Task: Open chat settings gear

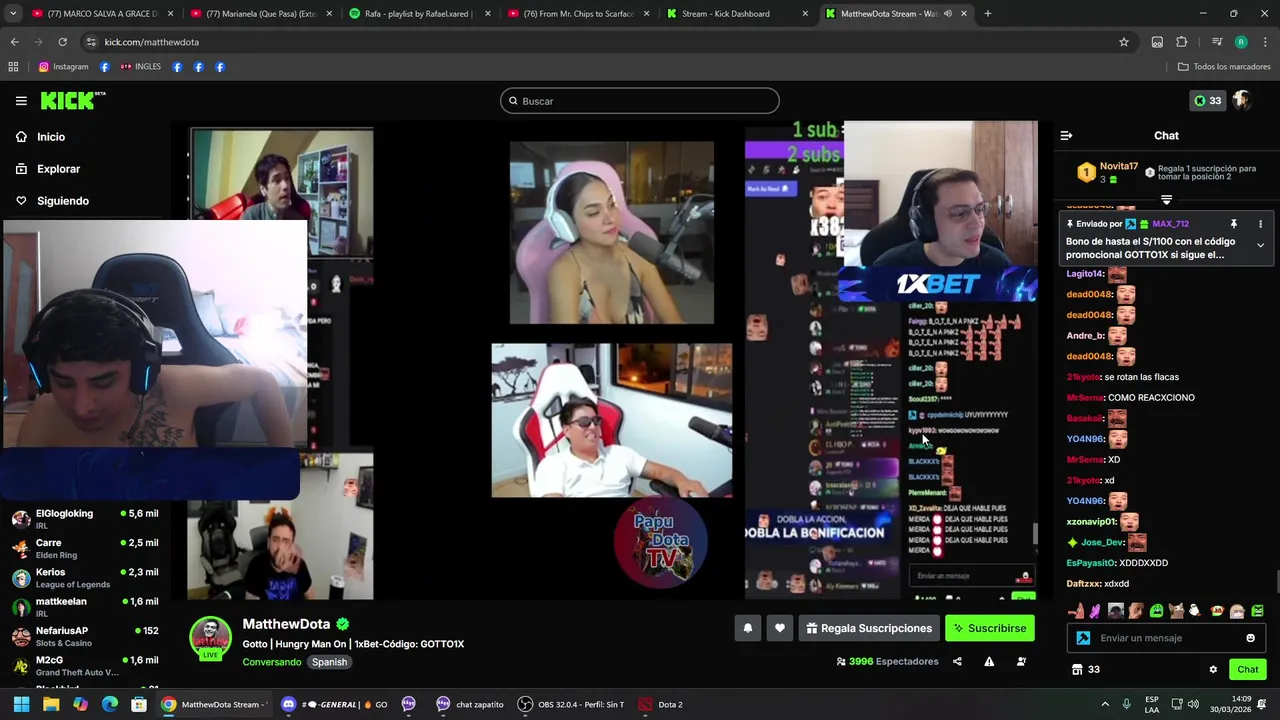Action: (1213, 669)
